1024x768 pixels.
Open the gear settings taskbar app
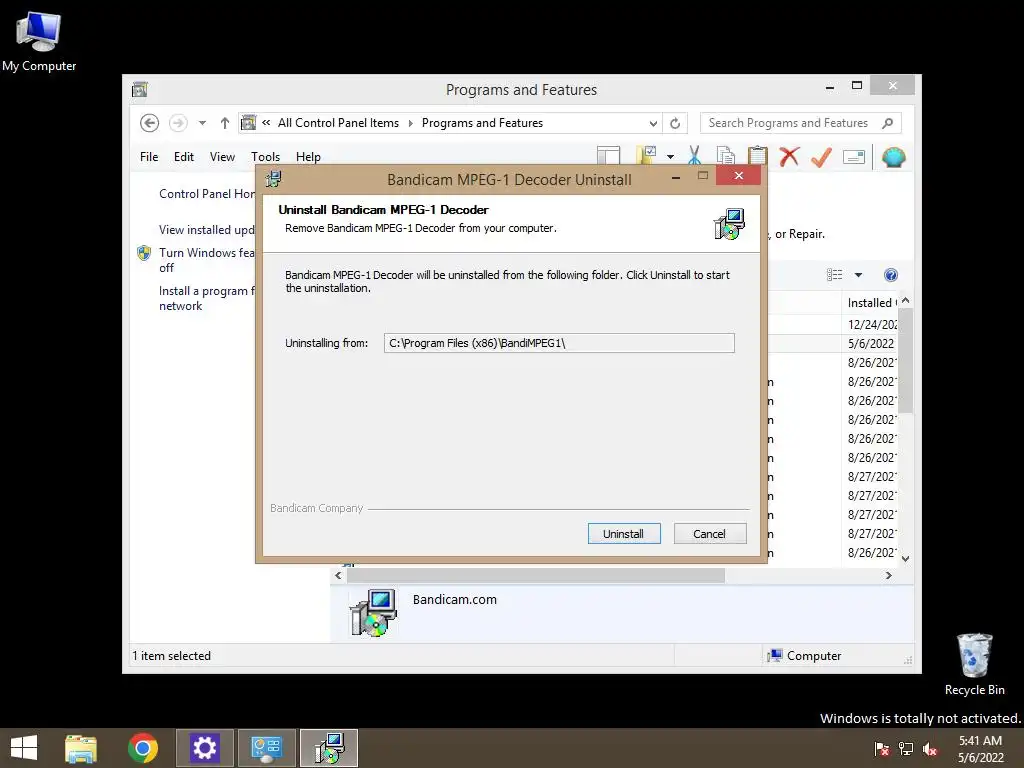204,748
